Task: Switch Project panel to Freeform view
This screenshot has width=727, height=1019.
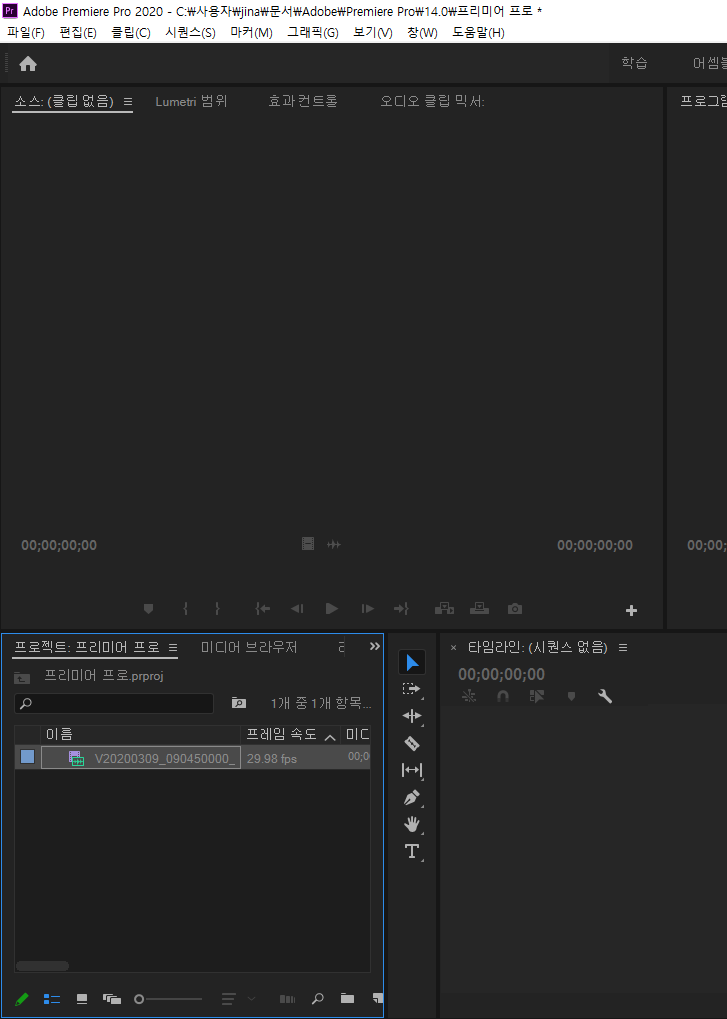Action: pyautogui.click(x=112, y=999)
